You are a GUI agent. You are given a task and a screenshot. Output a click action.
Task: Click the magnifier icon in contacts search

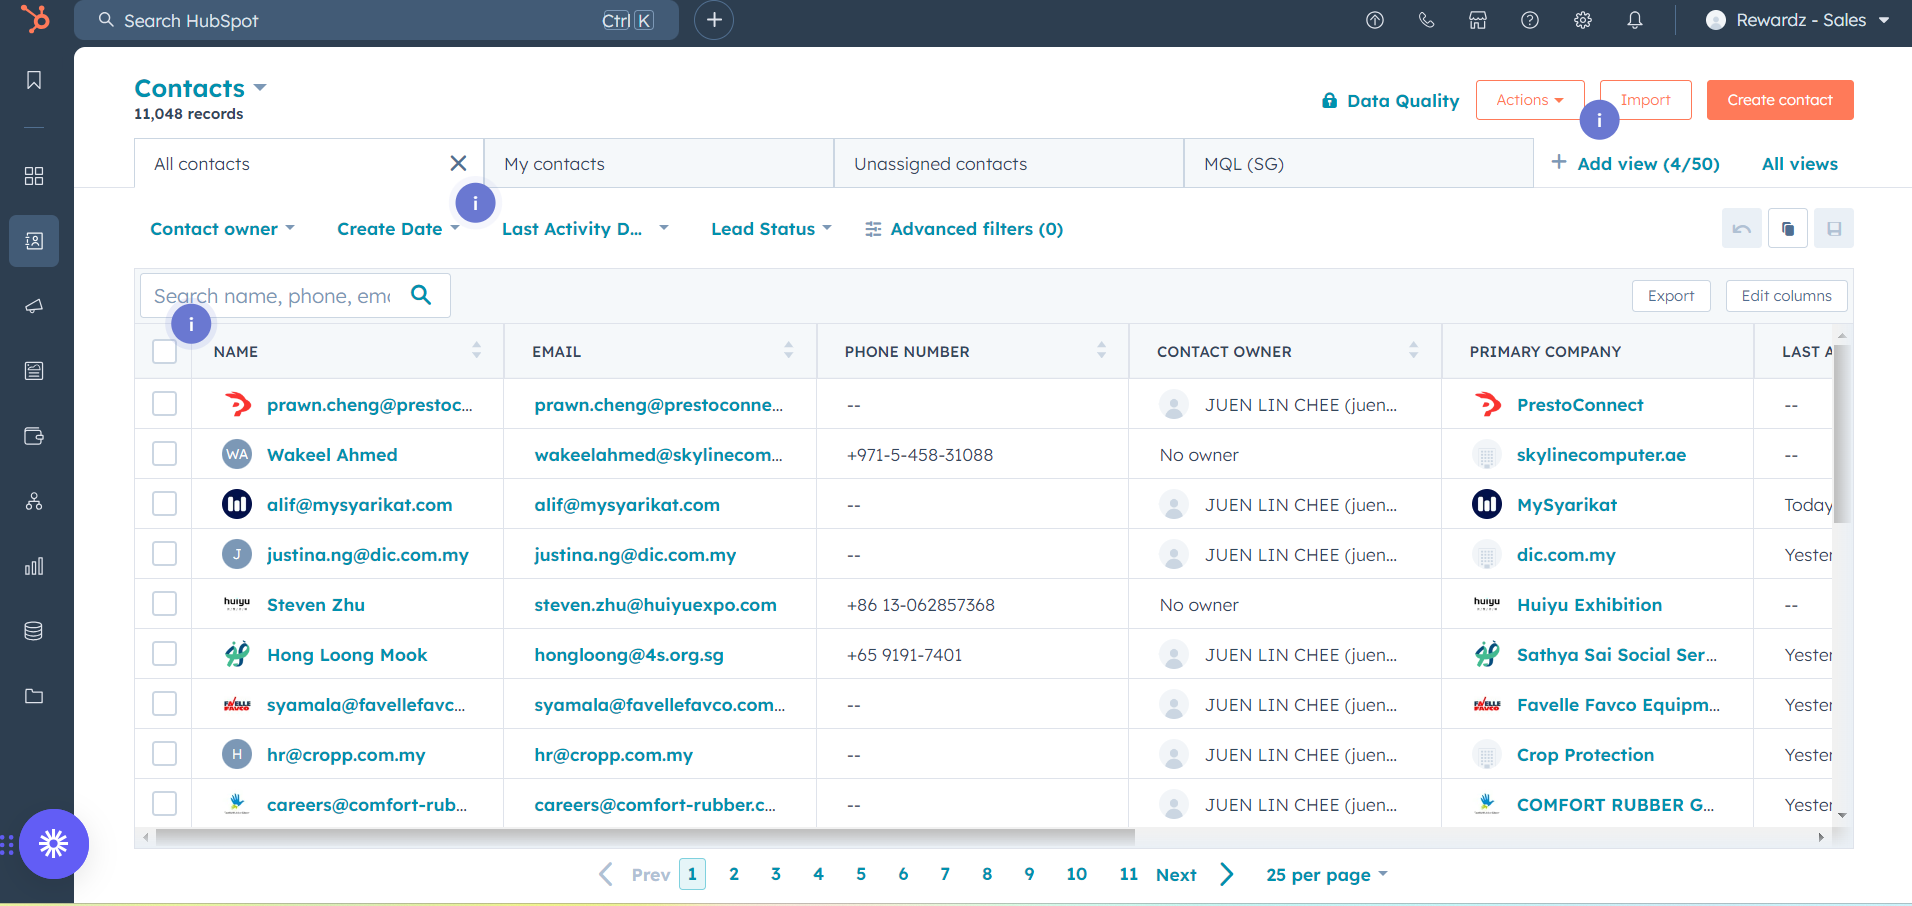421,295
